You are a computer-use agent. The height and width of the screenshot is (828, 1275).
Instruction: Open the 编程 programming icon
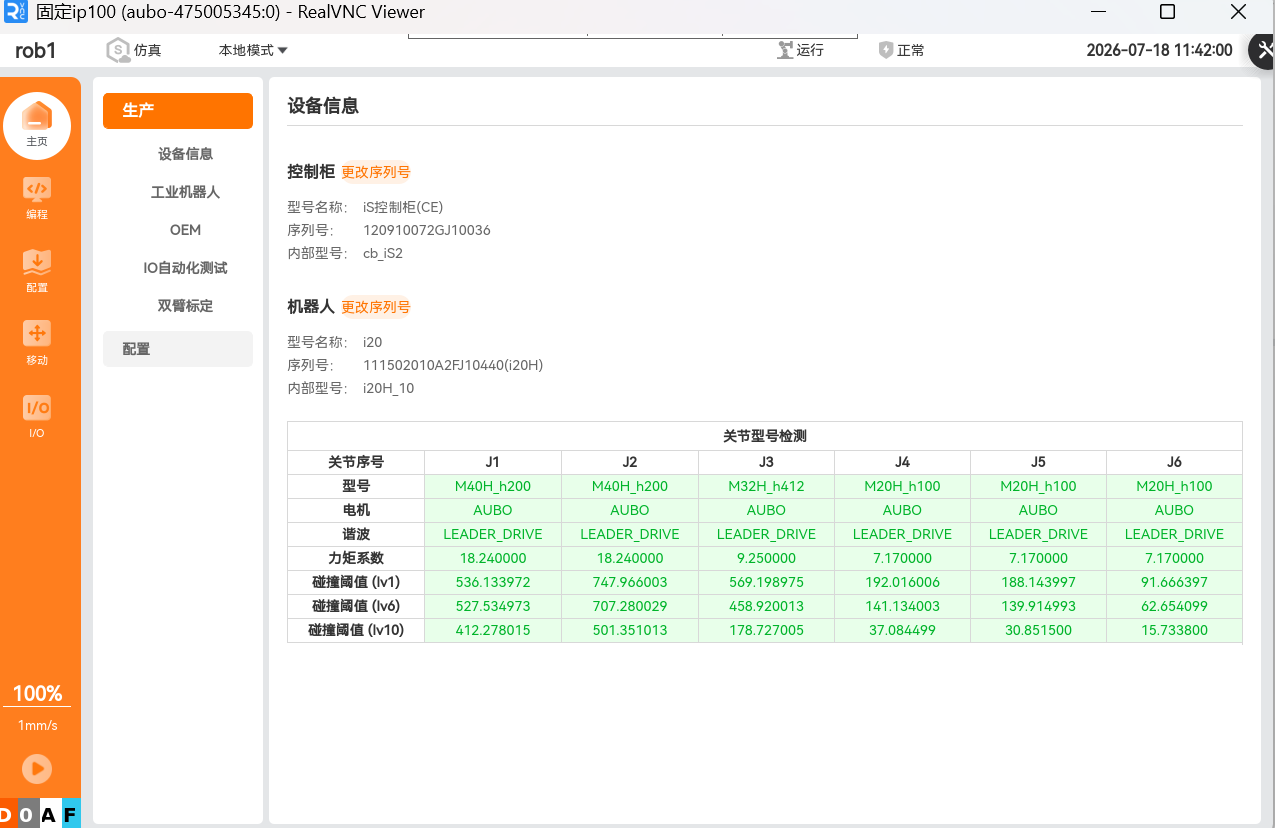pyautogui.click(x=37, y=197)
